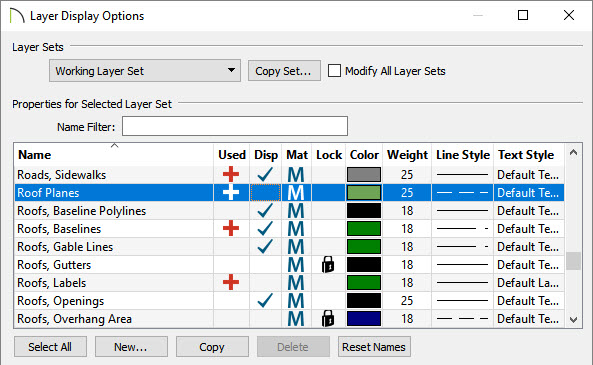This screenshot has height=365, width=593.
Task: Click the Mat M icon for Roofs, Gable Lines
Action: point(296,247)
